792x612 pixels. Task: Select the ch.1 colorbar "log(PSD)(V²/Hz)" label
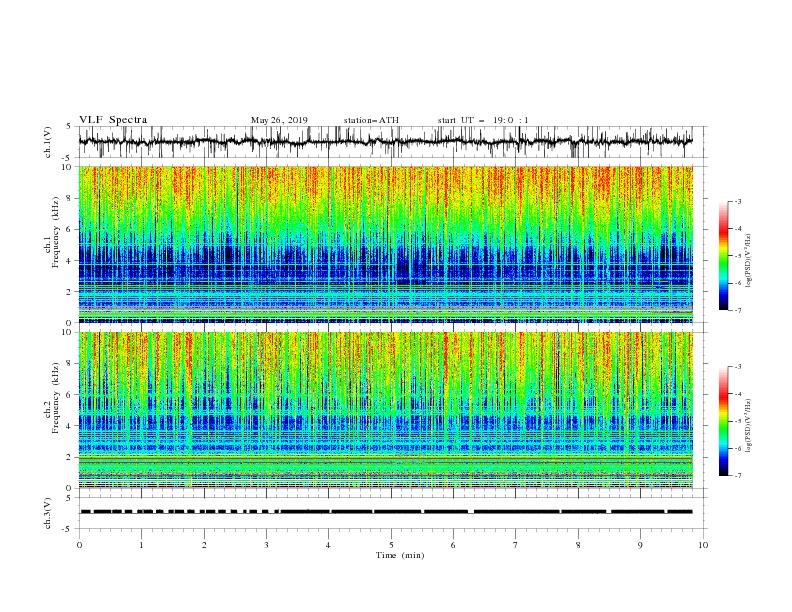point(748,261)
